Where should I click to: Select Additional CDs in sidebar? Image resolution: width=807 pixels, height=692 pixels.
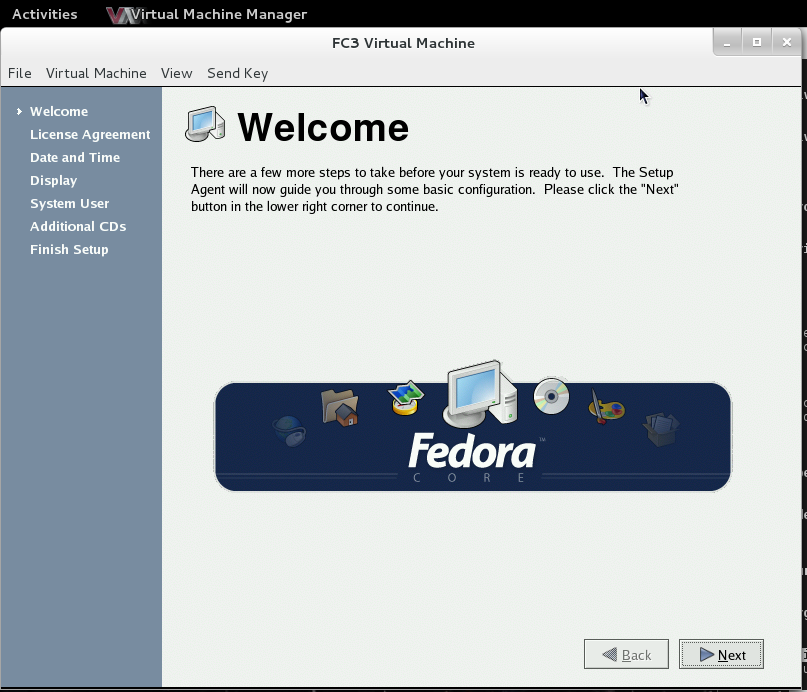point(78,226)
